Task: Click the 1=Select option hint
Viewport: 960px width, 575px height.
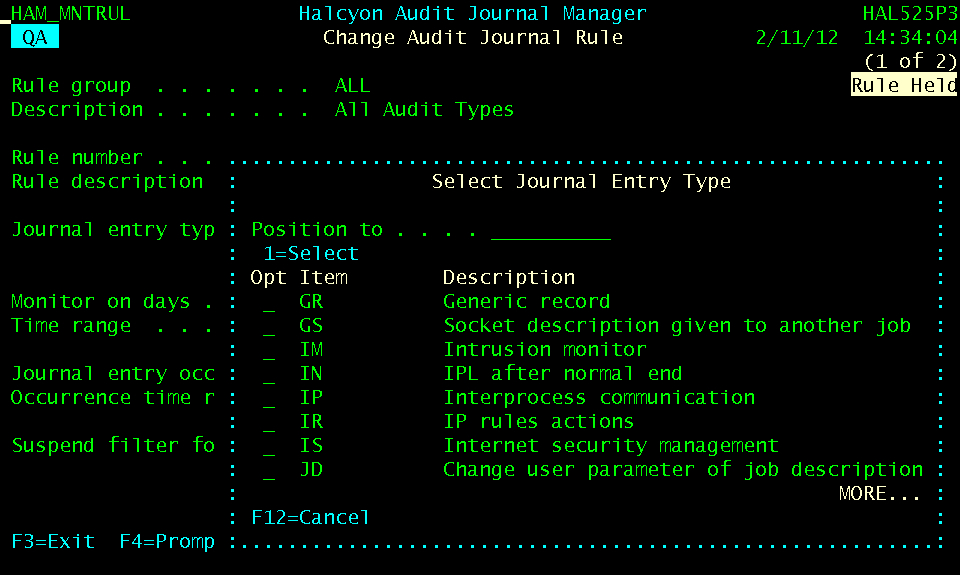Action: tap(311, 254)
